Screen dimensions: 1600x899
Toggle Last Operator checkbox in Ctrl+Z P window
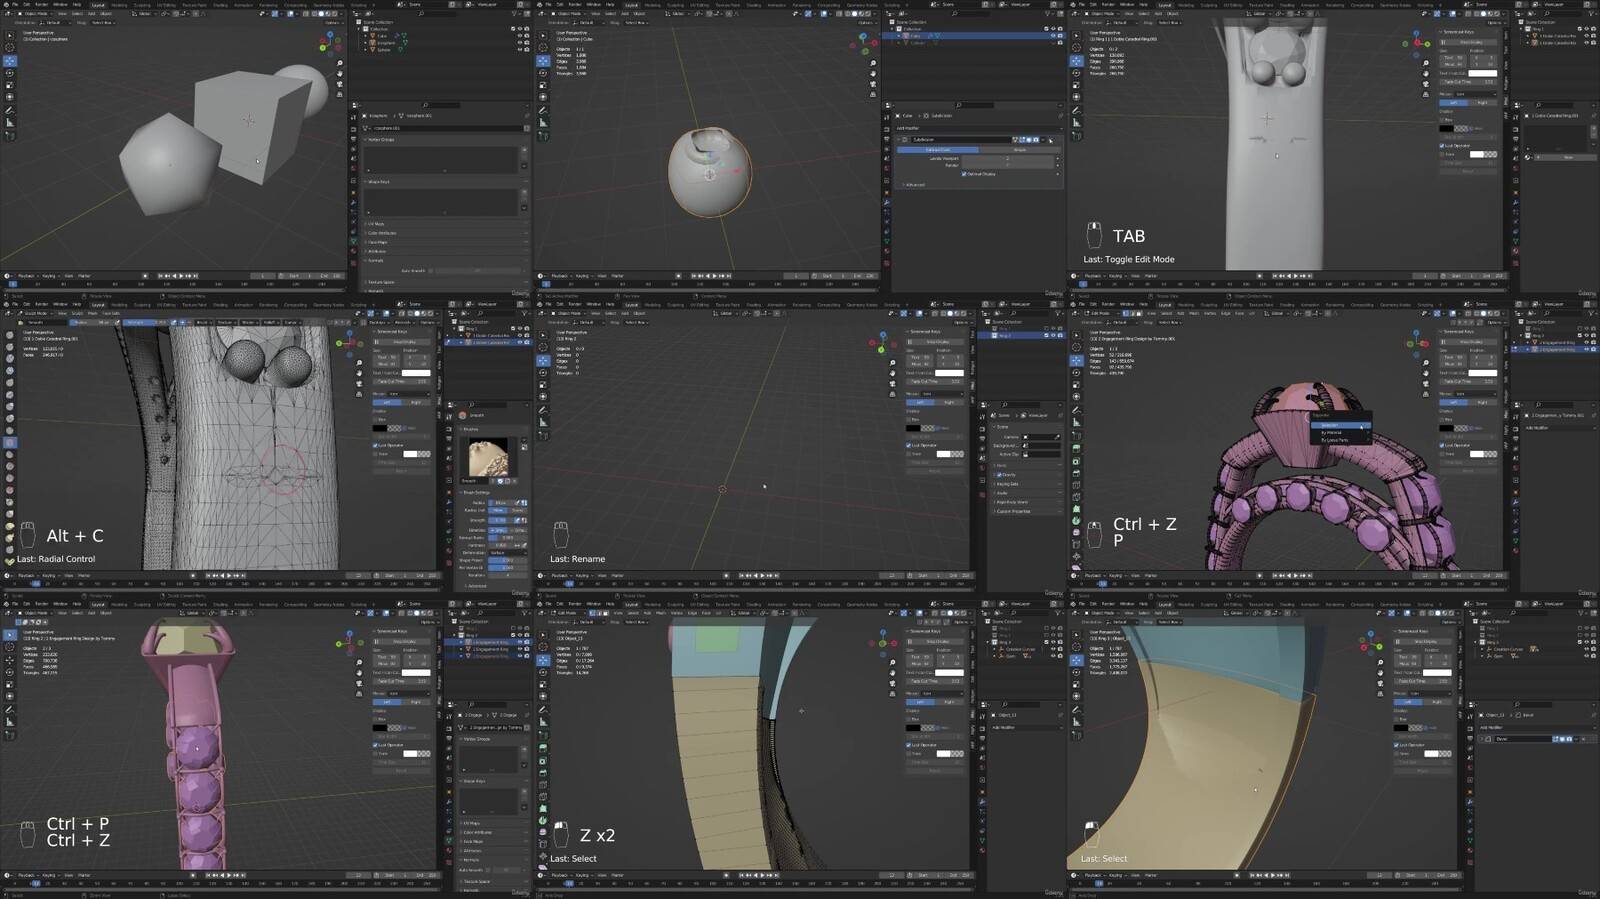tap(1442, 445)
